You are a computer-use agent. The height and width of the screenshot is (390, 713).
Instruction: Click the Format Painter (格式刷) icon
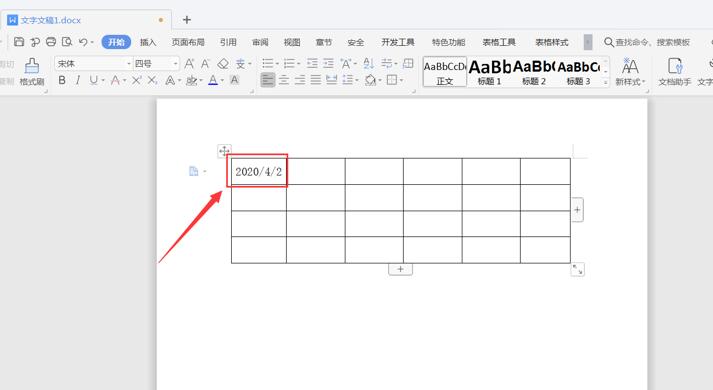[x=31, y=66]
